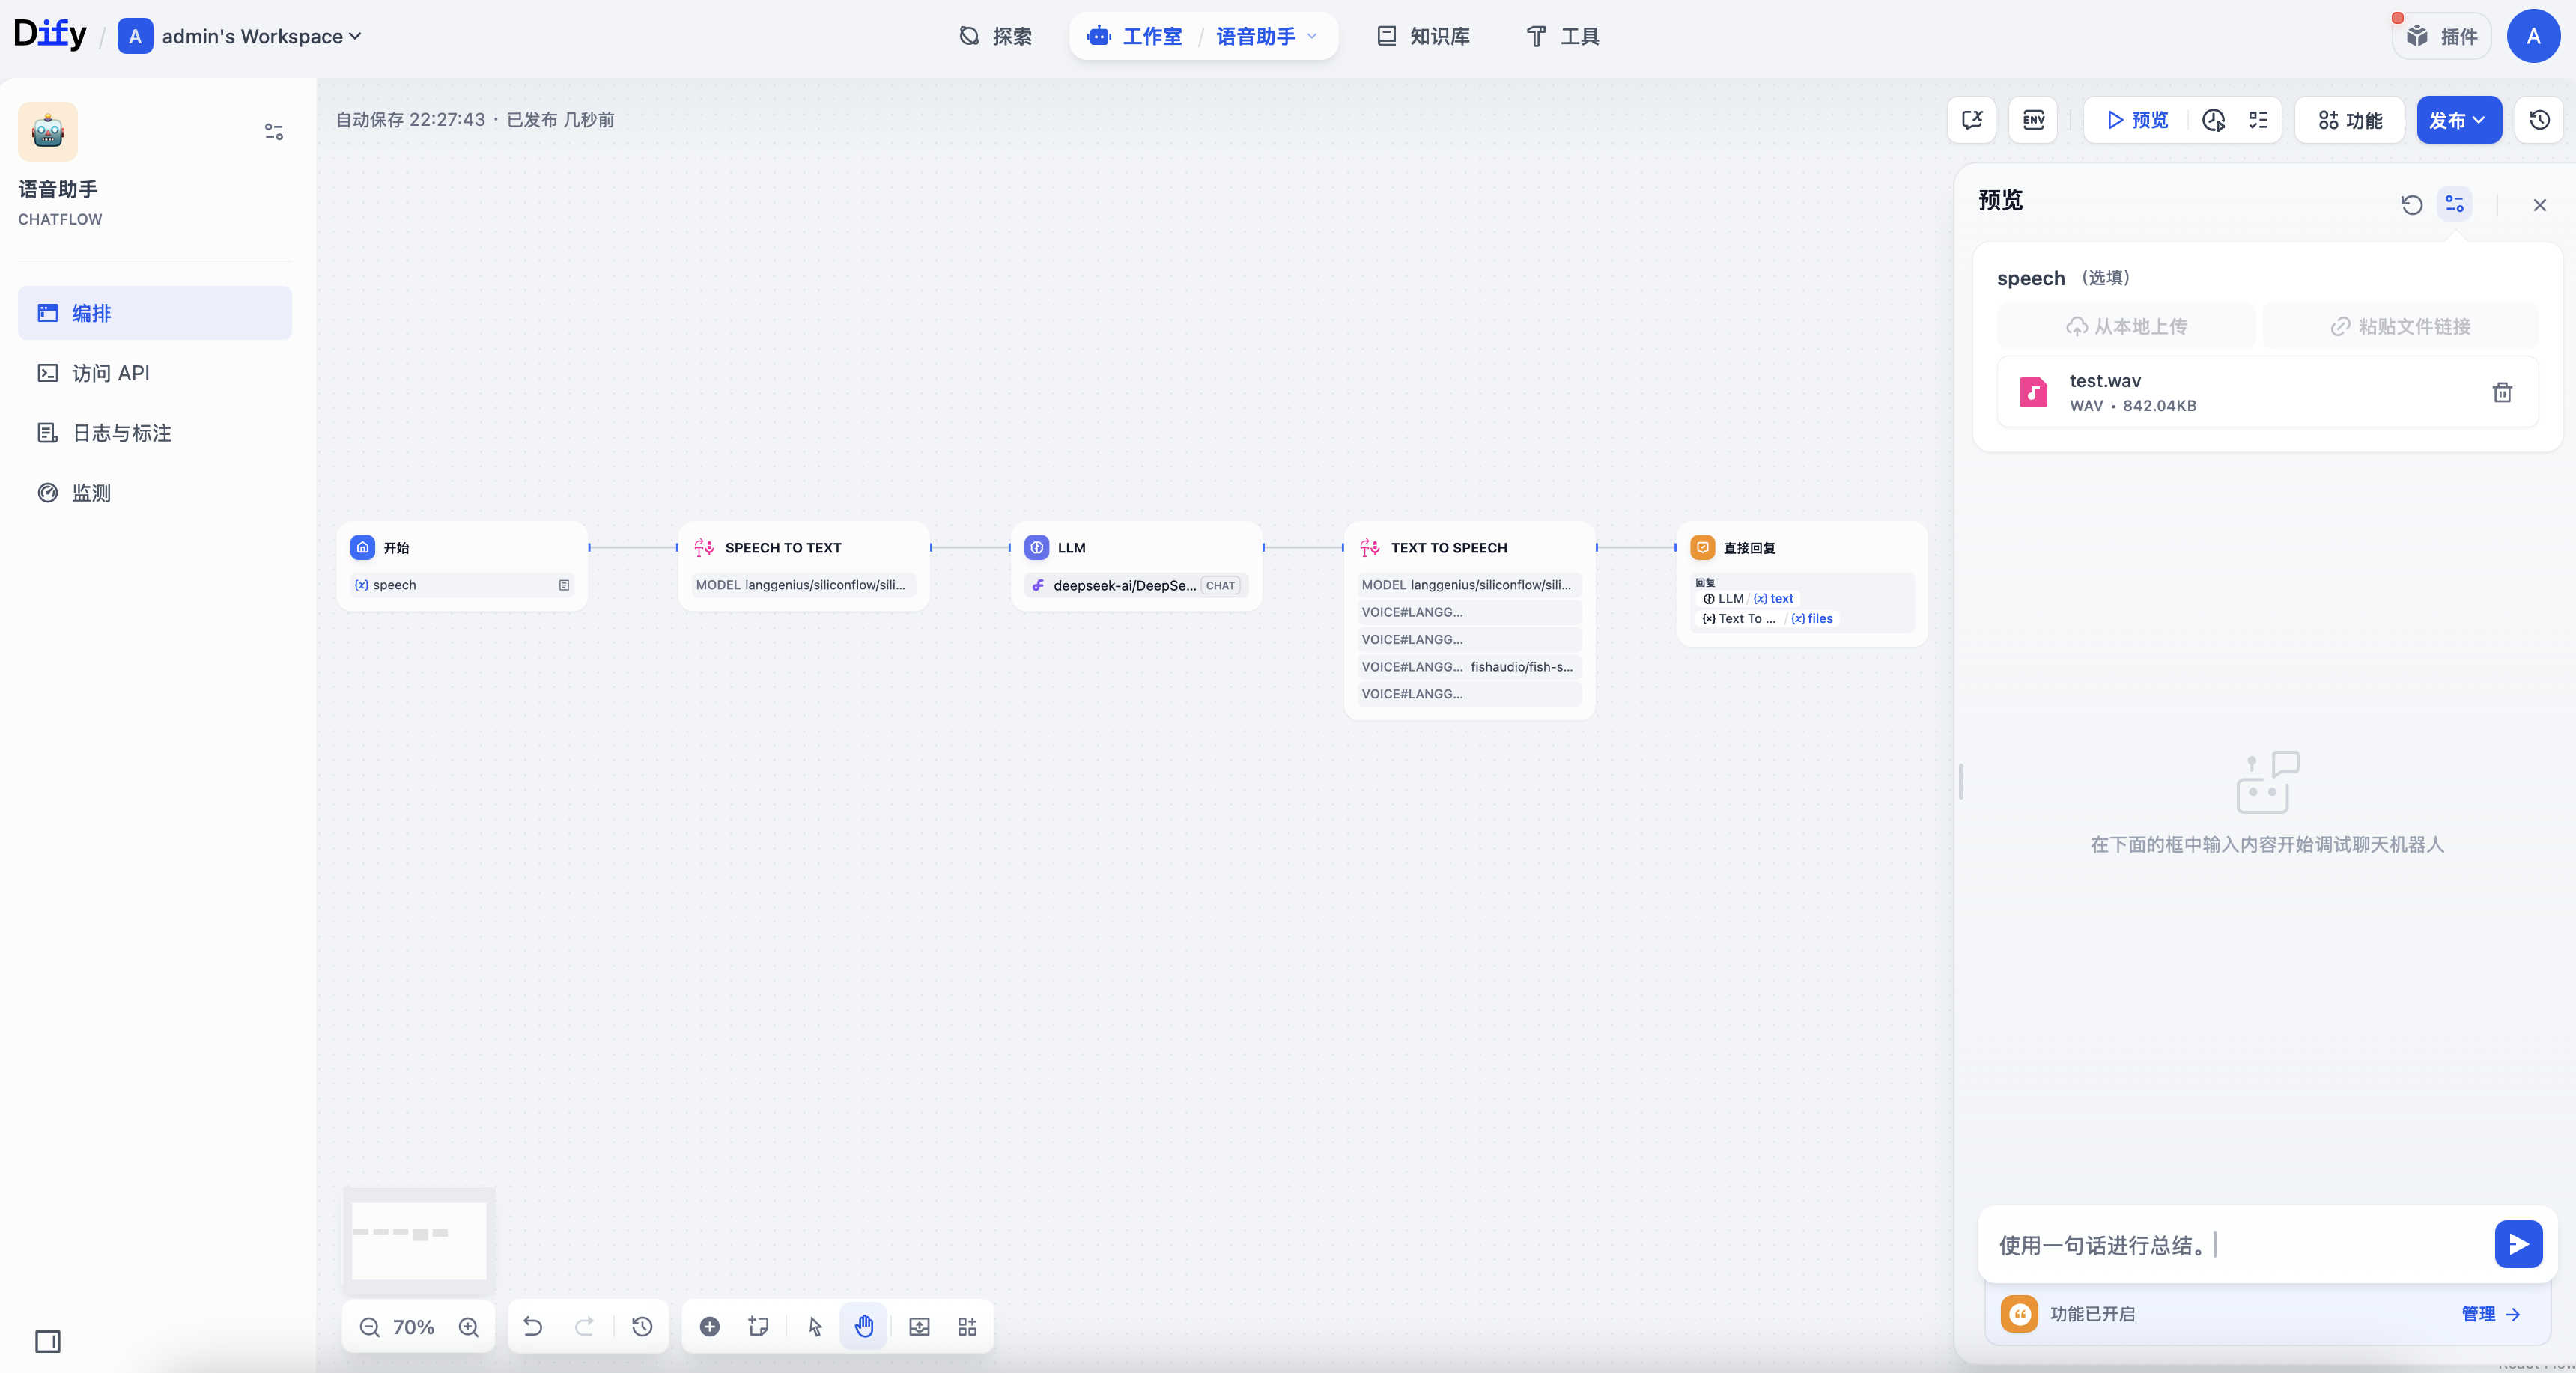Click the undo arrow icon
Image resolution: width=2576 pixels, height=1373 pixels.
click(x=533, y=1326)
